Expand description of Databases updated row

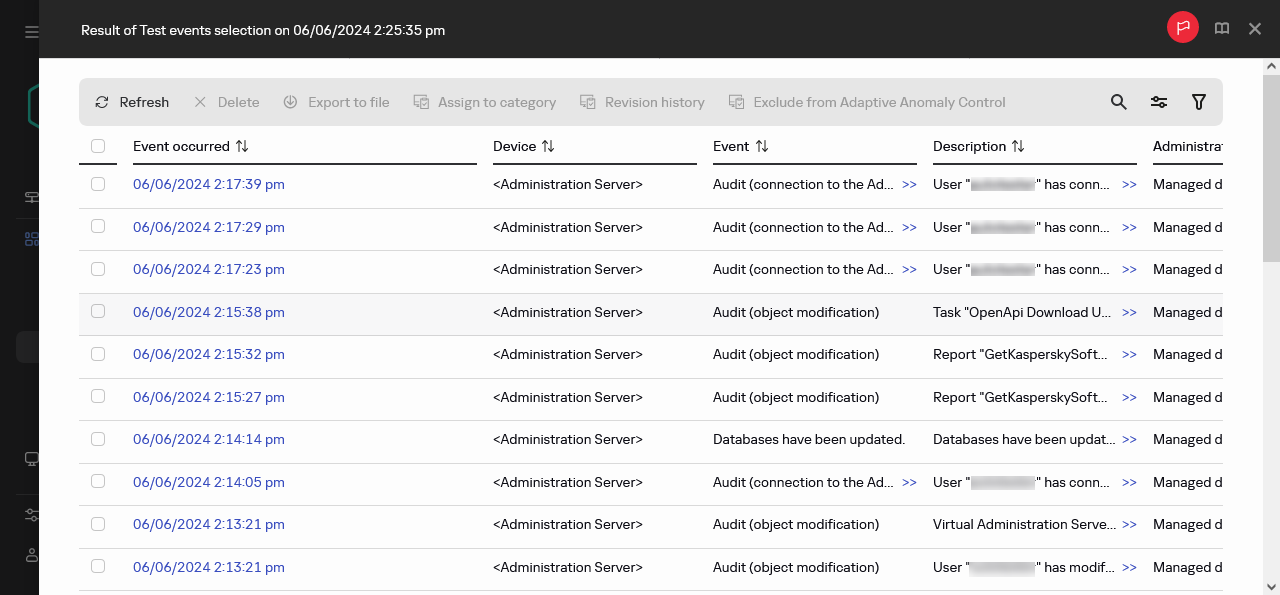pyautogui.click(x=1129, y=440)
